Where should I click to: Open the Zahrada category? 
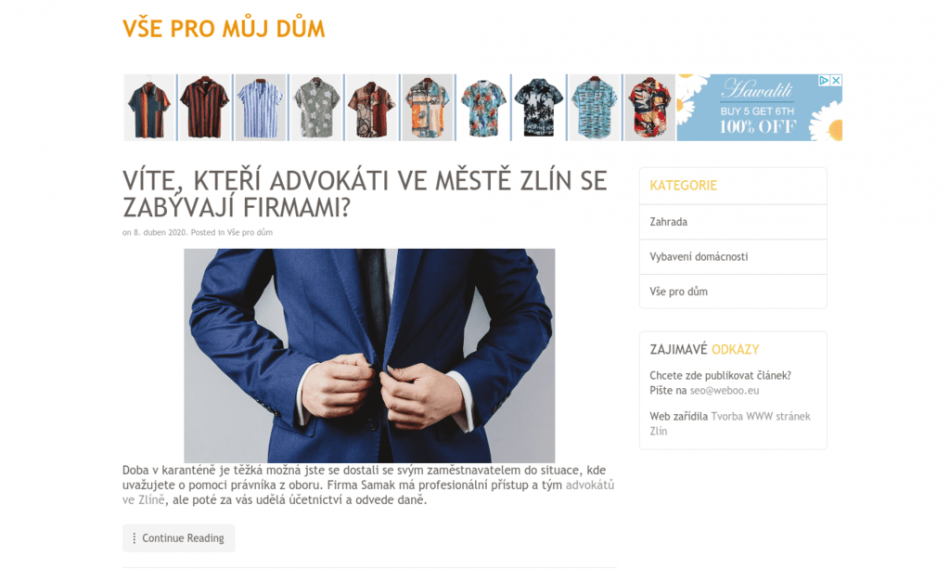[668, 222]
